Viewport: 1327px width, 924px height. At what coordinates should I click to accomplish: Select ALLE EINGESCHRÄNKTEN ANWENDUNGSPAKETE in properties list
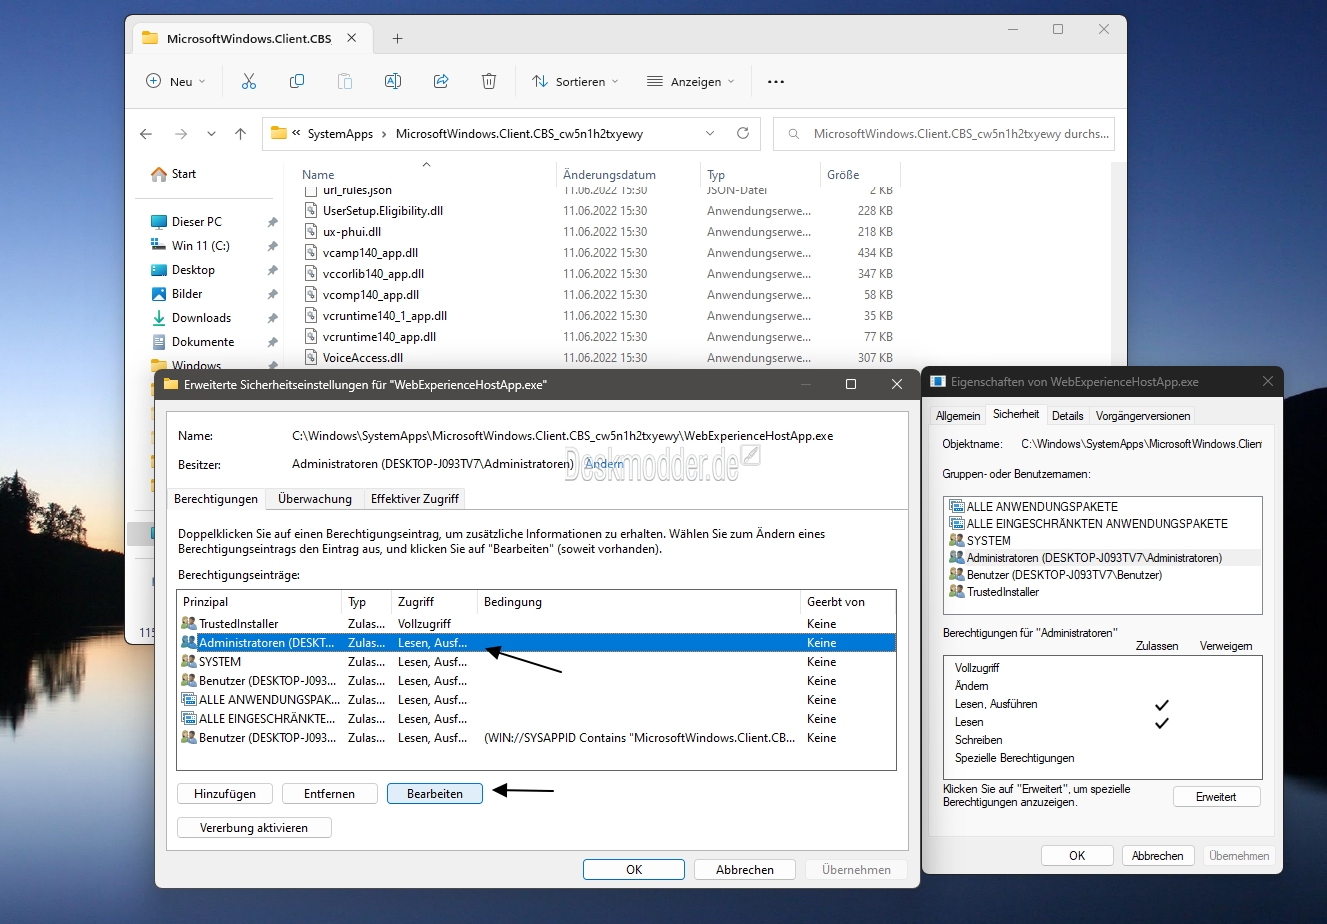[1097, 524]
